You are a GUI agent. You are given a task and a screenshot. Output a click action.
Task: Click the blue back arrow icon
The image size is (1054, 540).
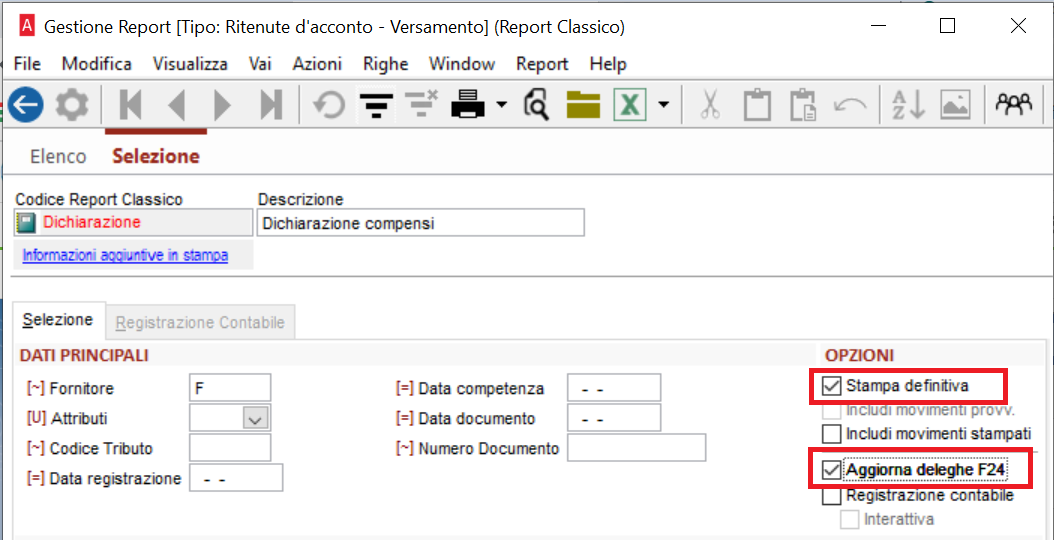(x=26, y=105)
